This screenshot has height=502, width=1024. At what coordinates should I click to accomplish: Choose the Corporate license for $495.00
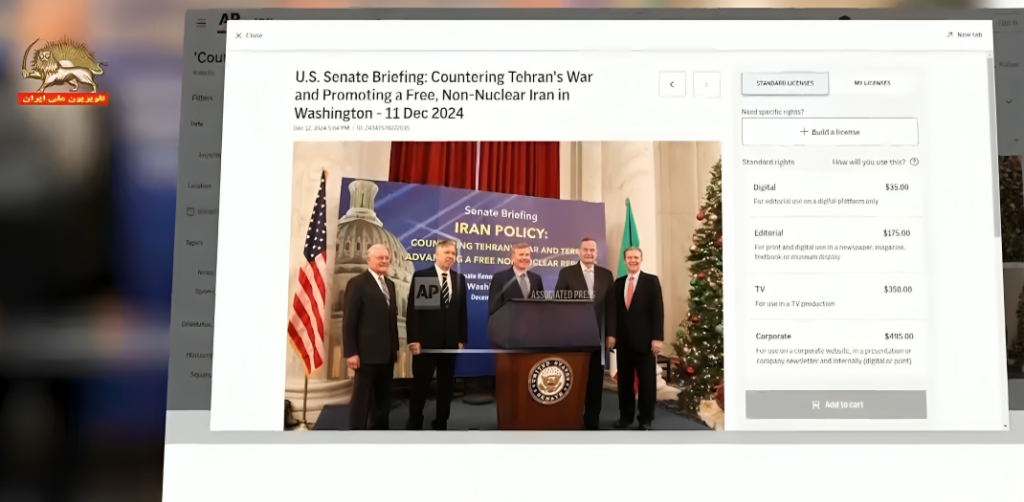832,346
